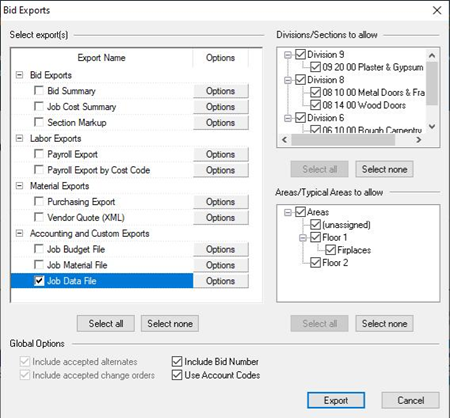Uncheck the Firplaces area item
The height and width of the screenshot is (418, 450).
coord(331,250)
